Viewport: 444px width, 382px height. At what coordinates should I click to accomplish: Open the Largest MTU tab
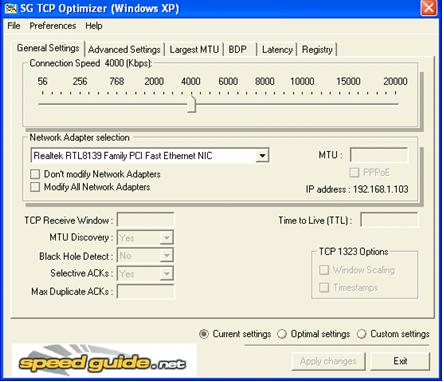(194, 50)
